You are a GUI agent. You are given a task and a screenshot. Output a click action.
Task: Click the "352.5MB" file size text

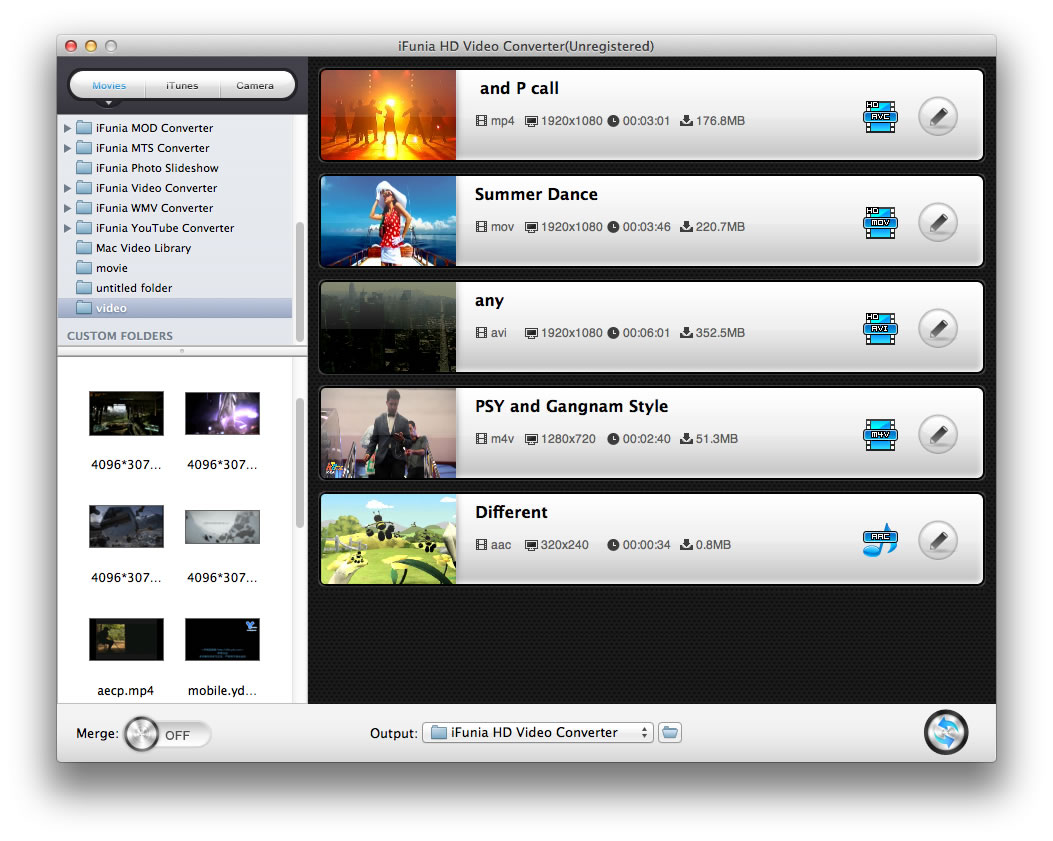coord(720,333)
